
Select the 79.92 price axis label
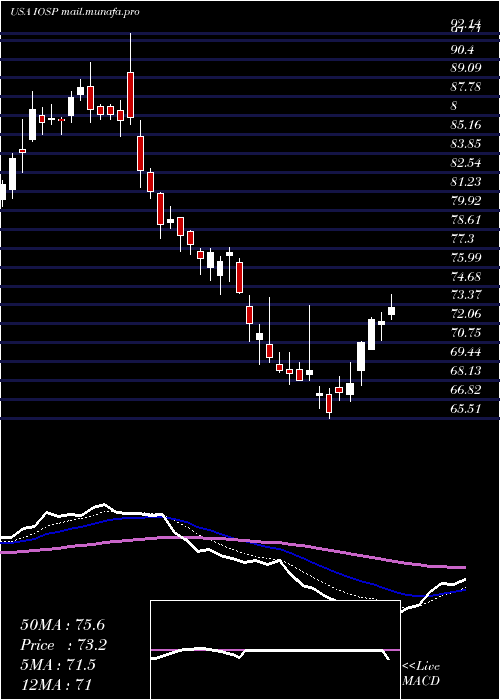click(x=467, y=200)
